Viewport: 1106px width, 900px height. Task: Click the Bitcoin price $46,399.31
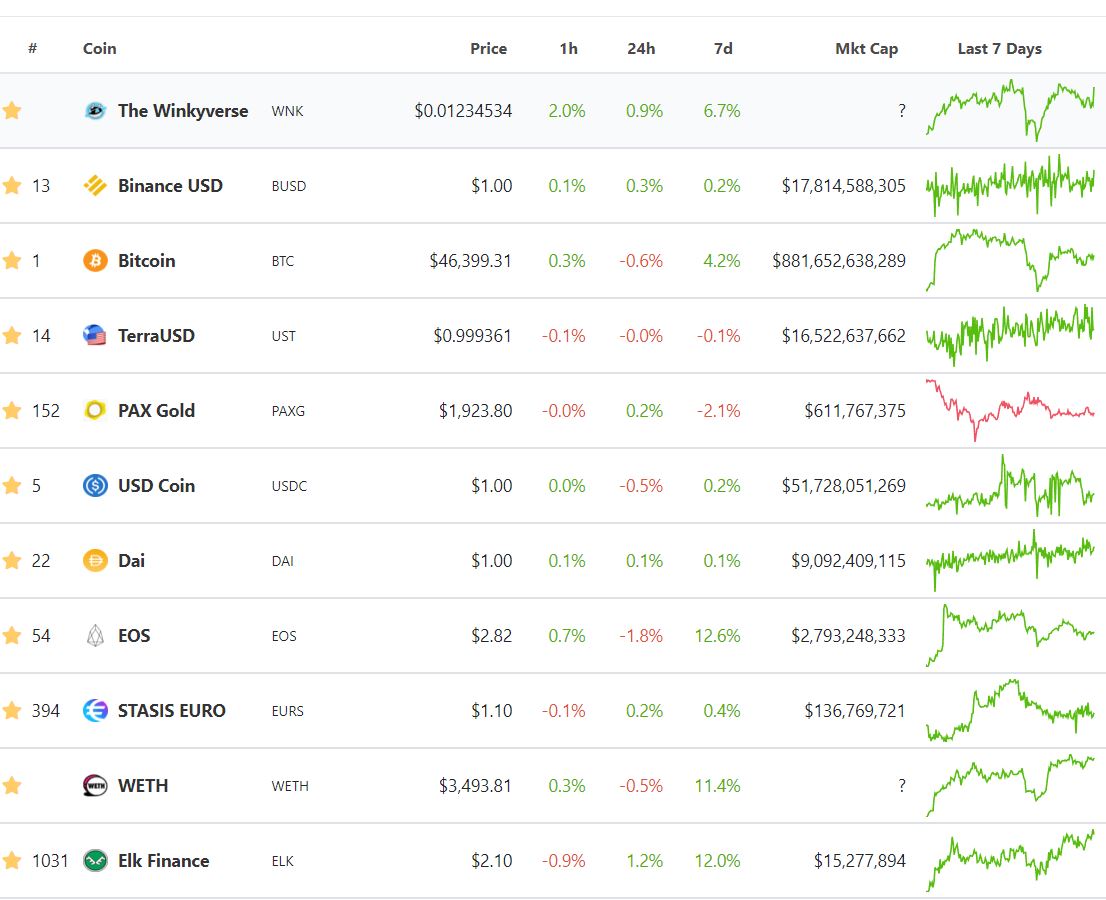[470, 261]
